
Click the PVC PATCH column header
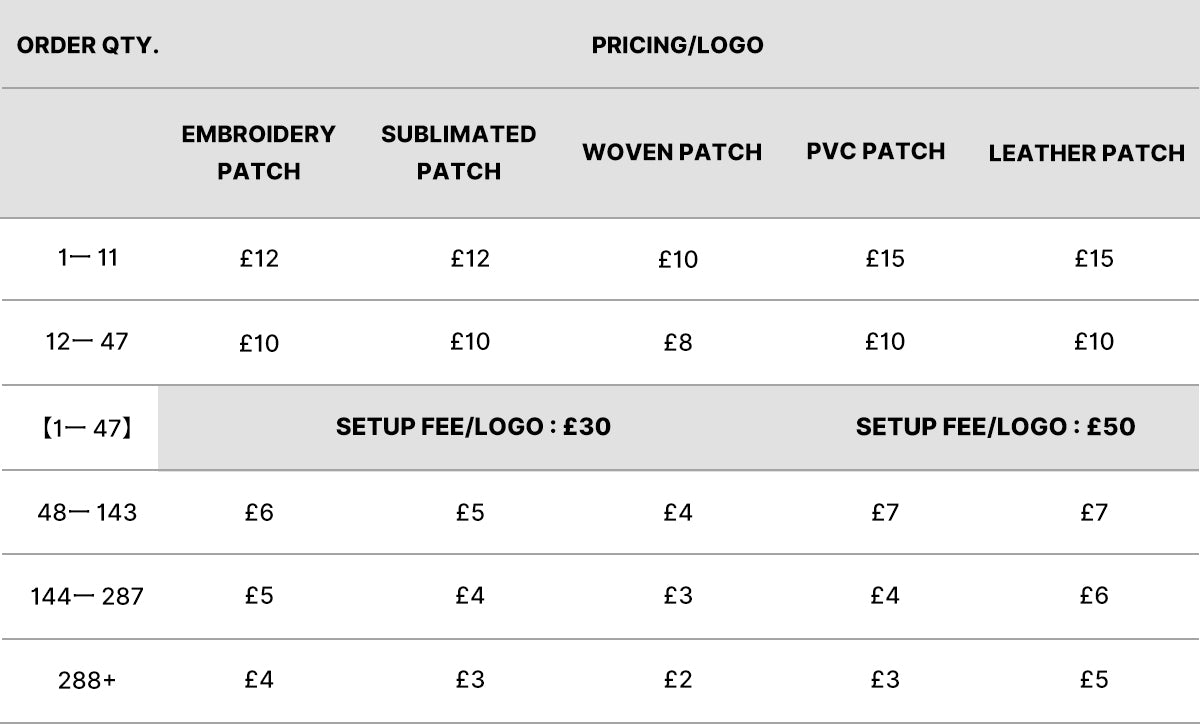pos(876,152)
